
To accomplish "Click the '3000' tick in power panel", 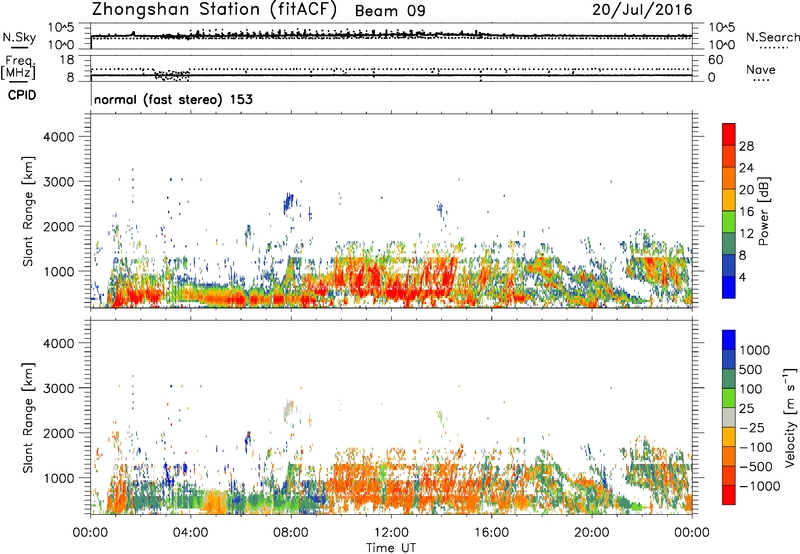I will click(59, 182).
